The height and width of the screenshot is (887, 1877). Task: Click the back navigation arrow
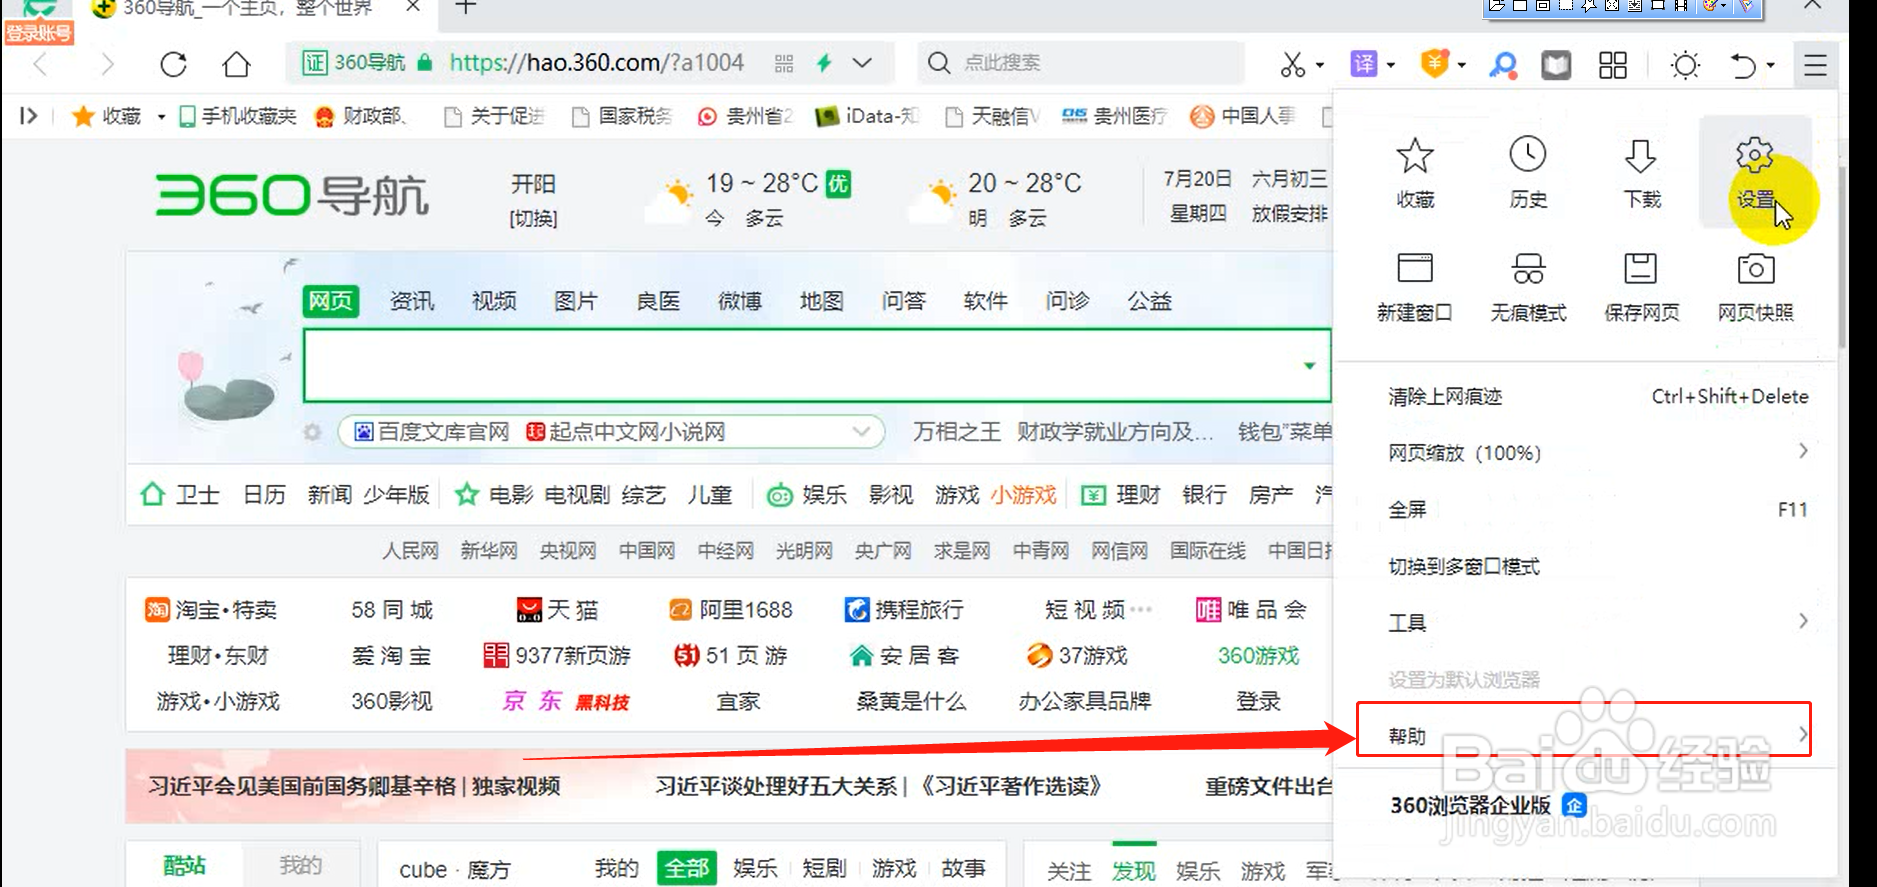tap(41, 65)
